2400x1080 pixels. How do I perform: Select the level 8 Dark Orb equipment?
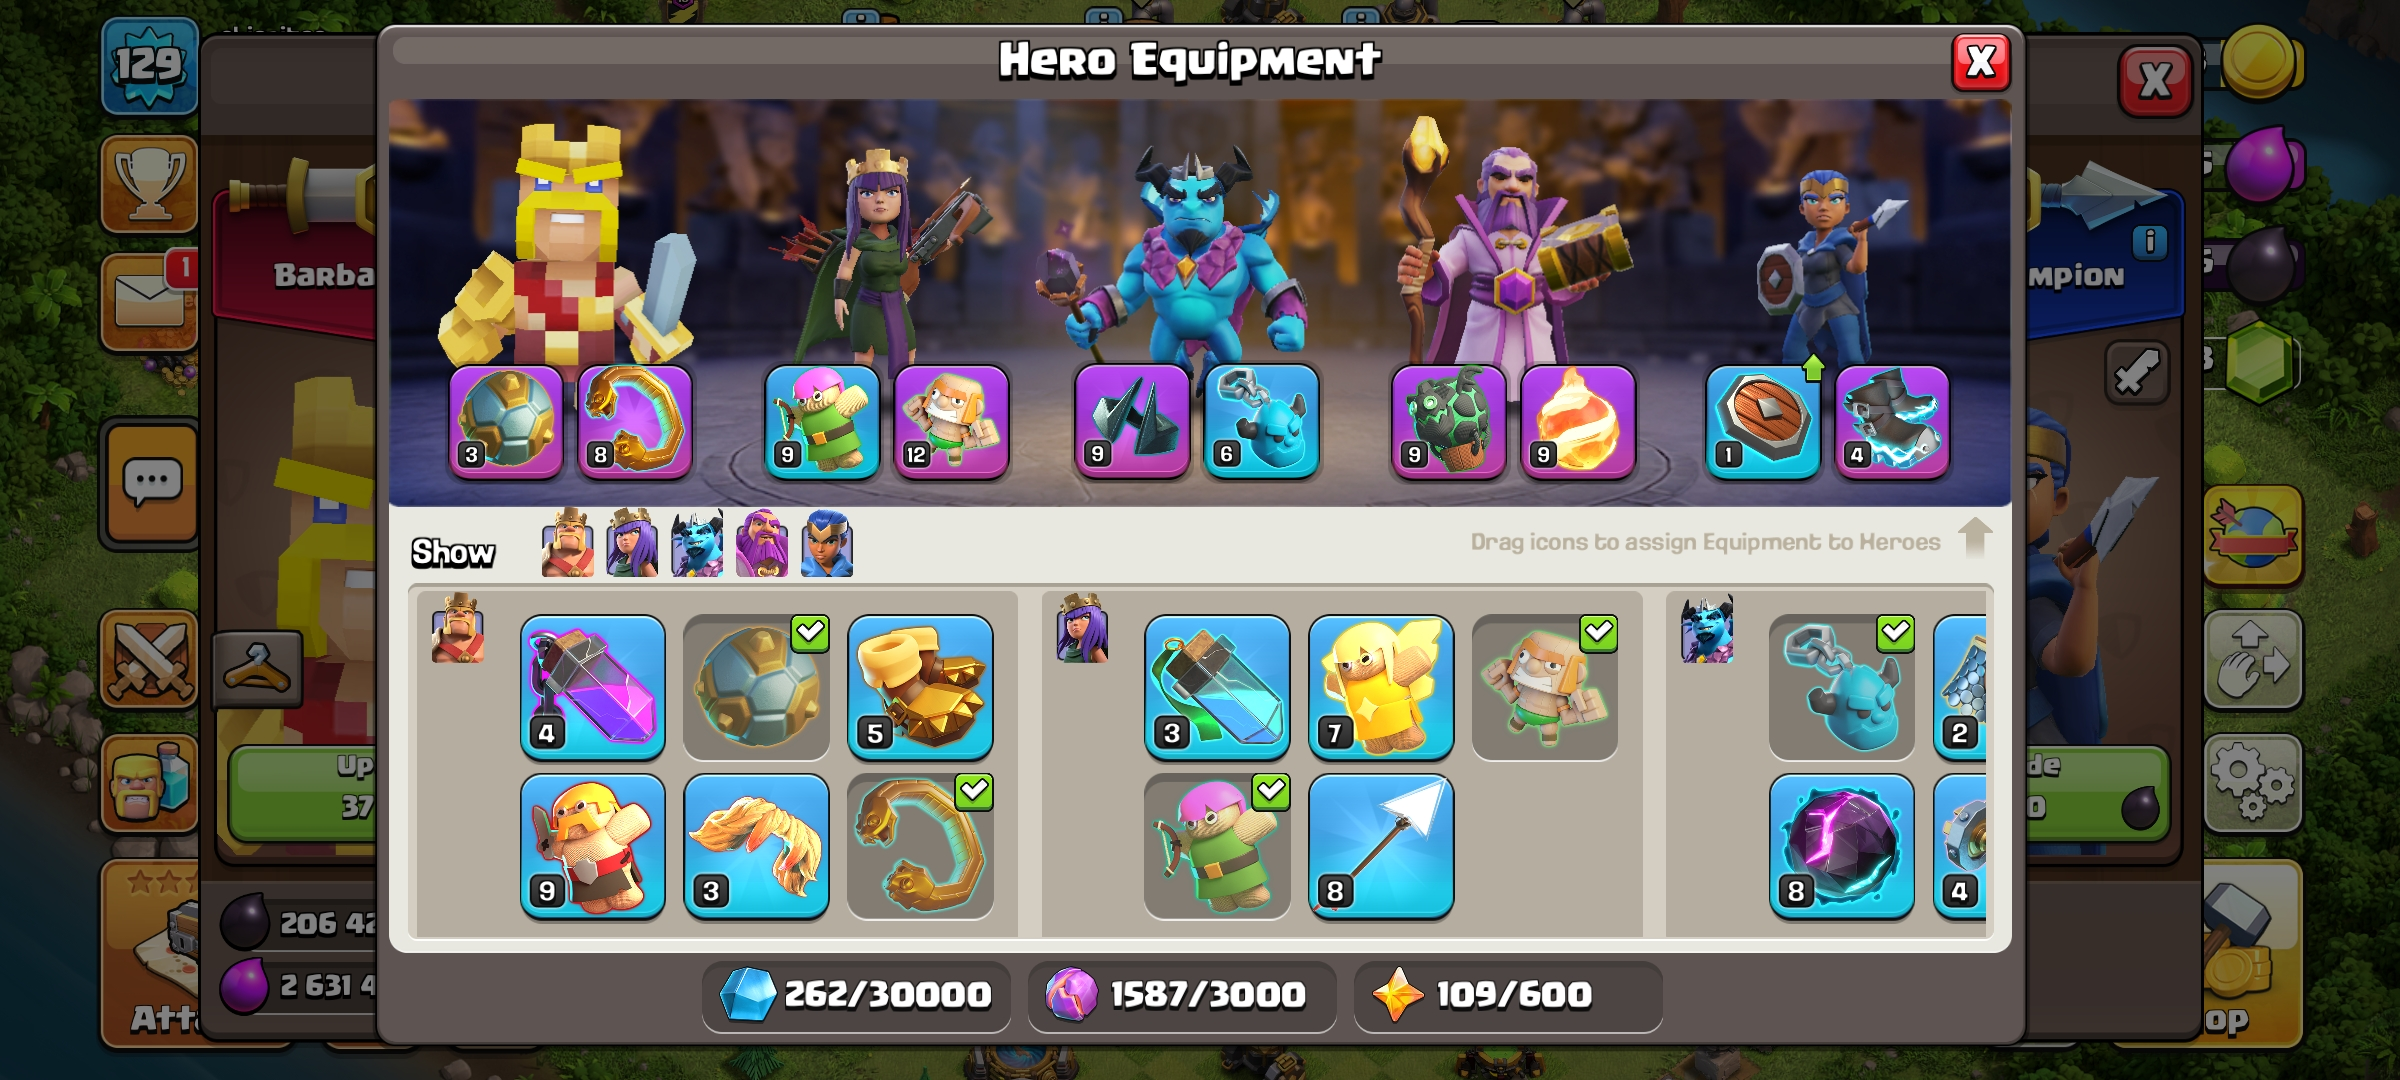(x=1841, y=846)
